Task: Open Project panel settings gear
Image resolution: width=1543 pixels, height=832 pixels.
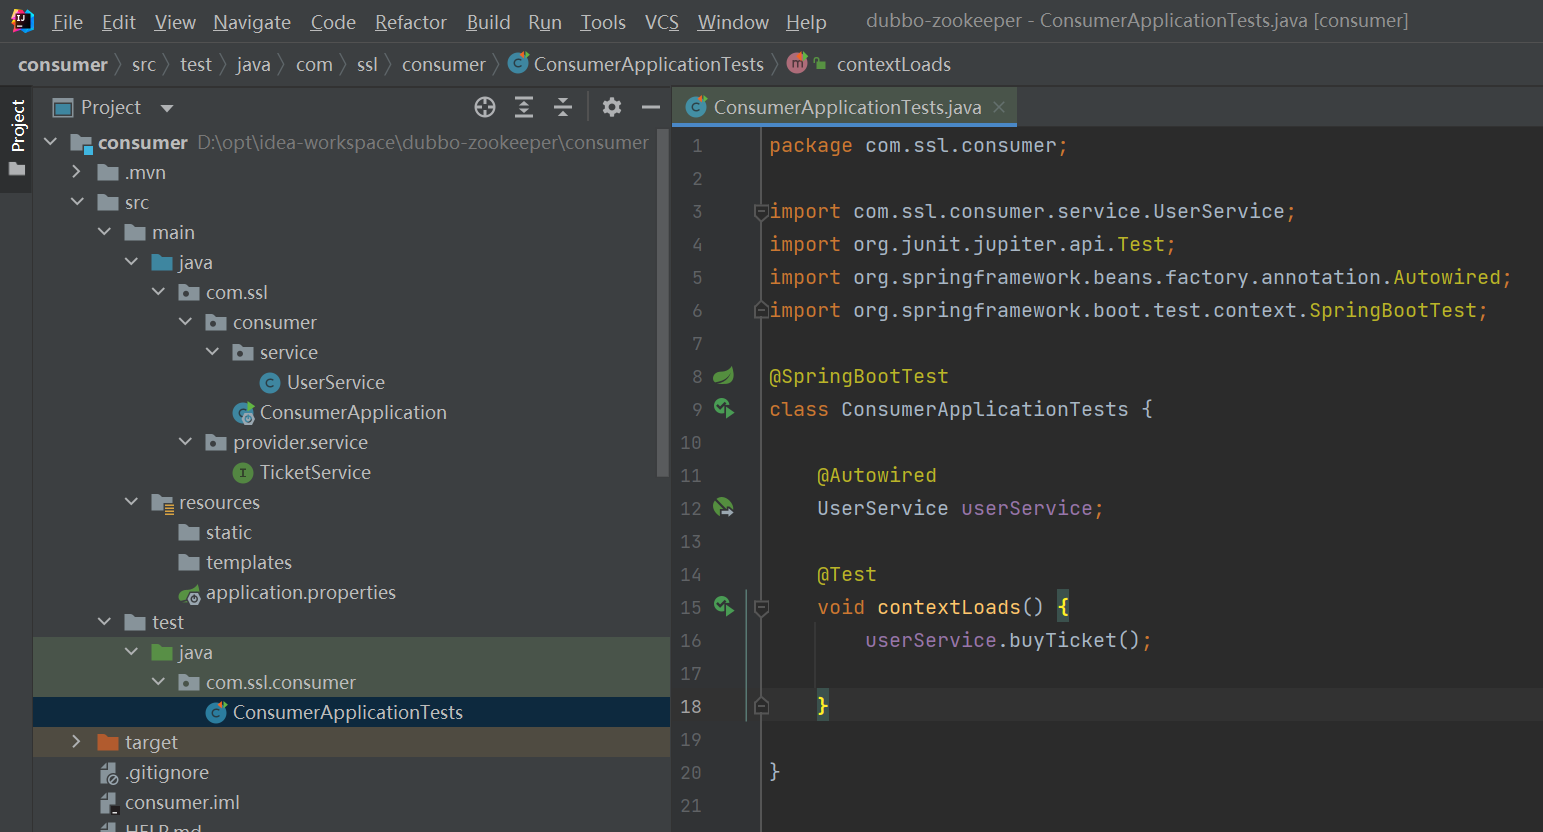Action: (x=612, y=107)
